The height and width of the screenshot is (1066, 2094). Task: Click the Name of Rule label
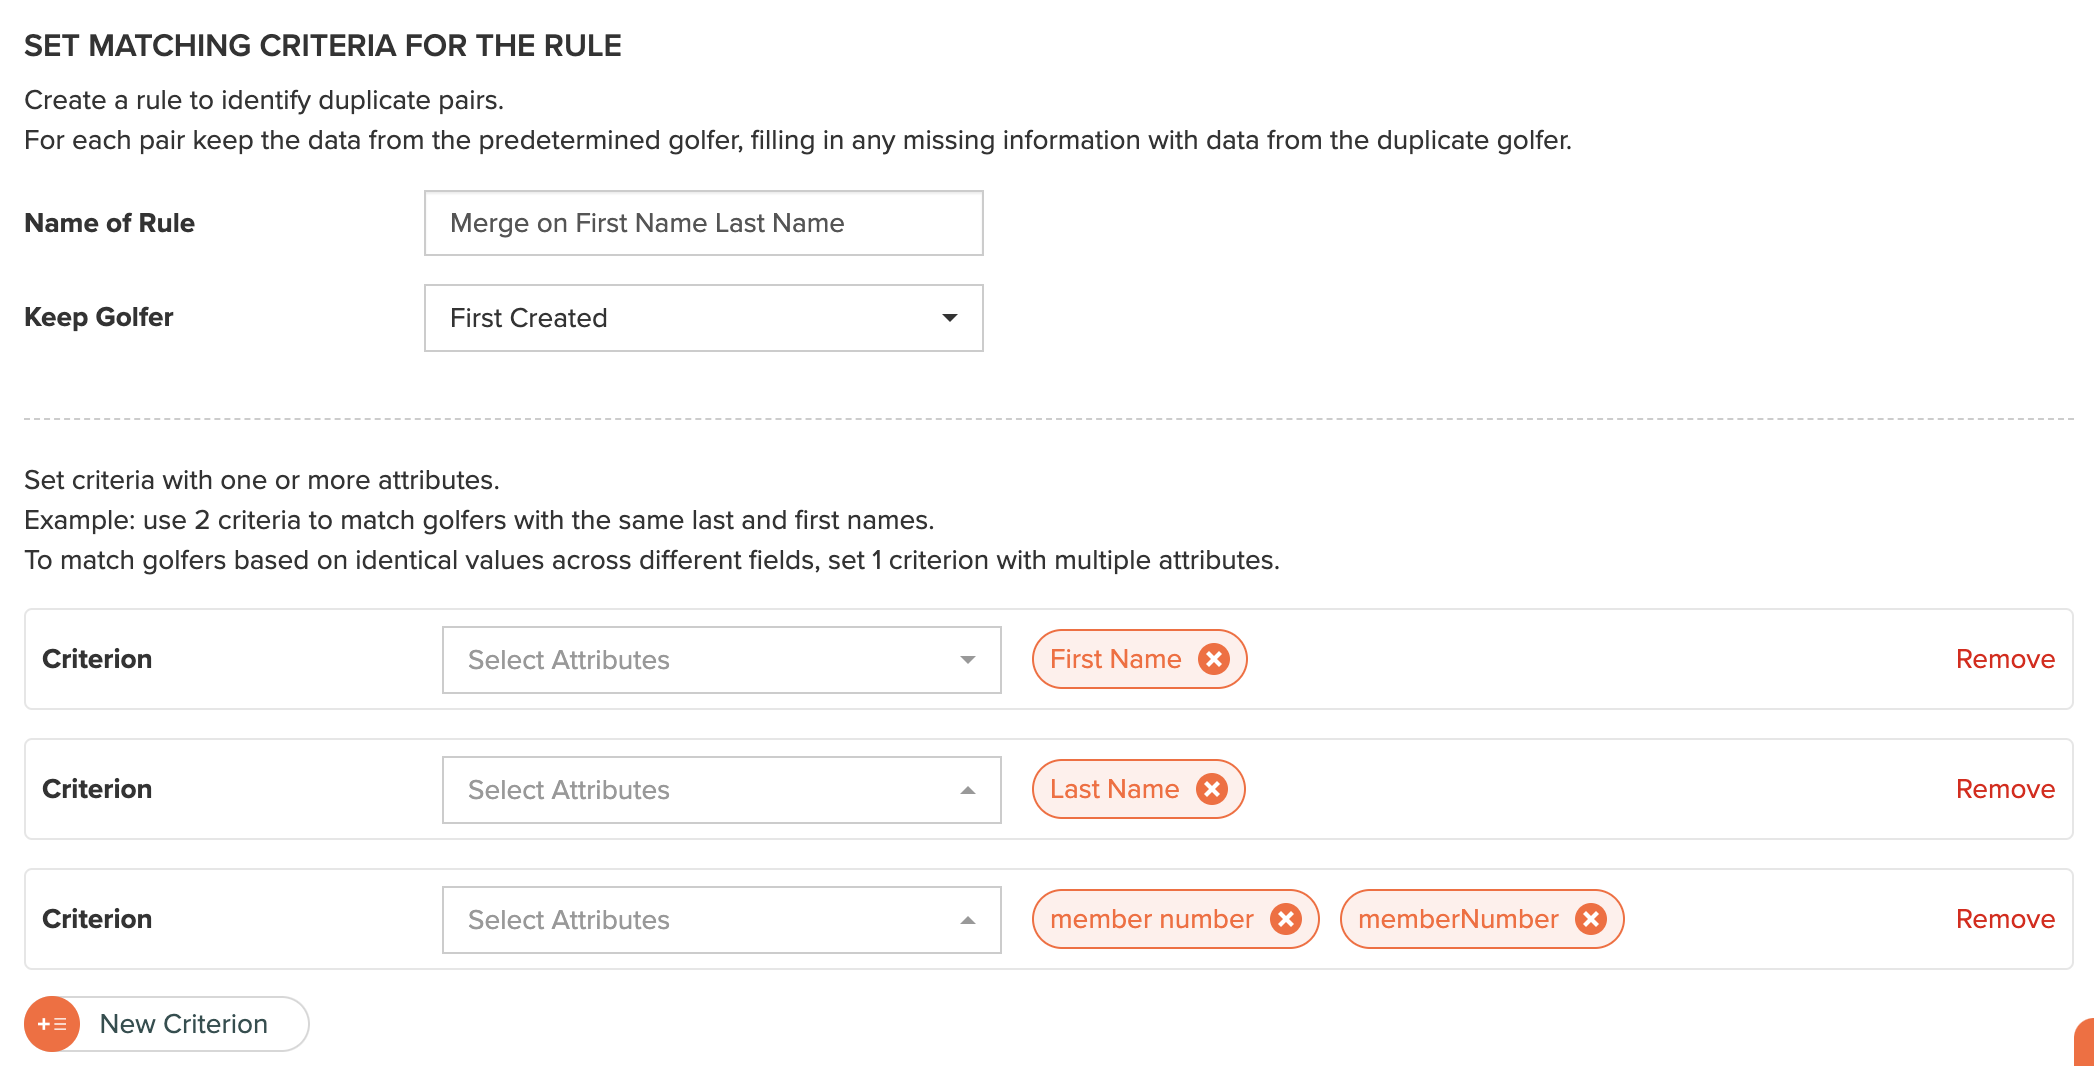[109, 223]
